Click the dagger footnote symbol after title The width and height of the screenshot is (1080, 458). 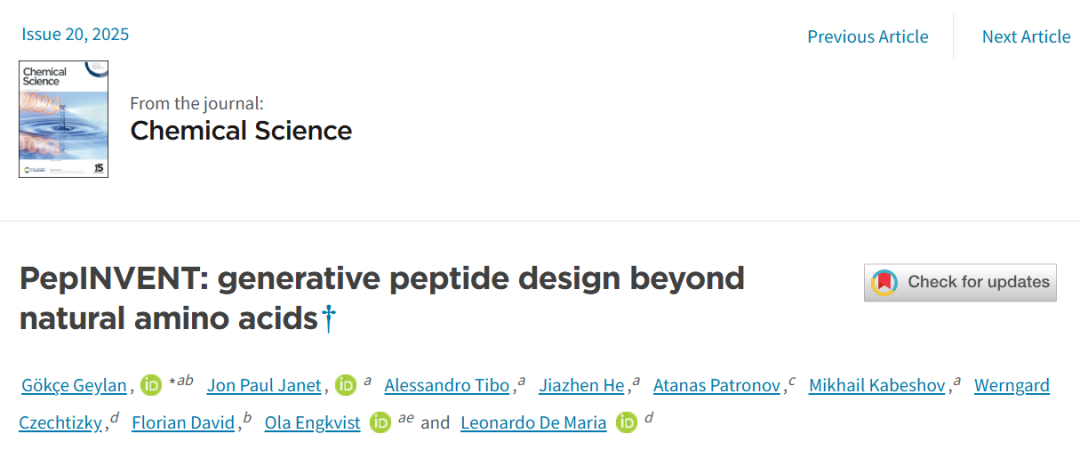(329, 319)
